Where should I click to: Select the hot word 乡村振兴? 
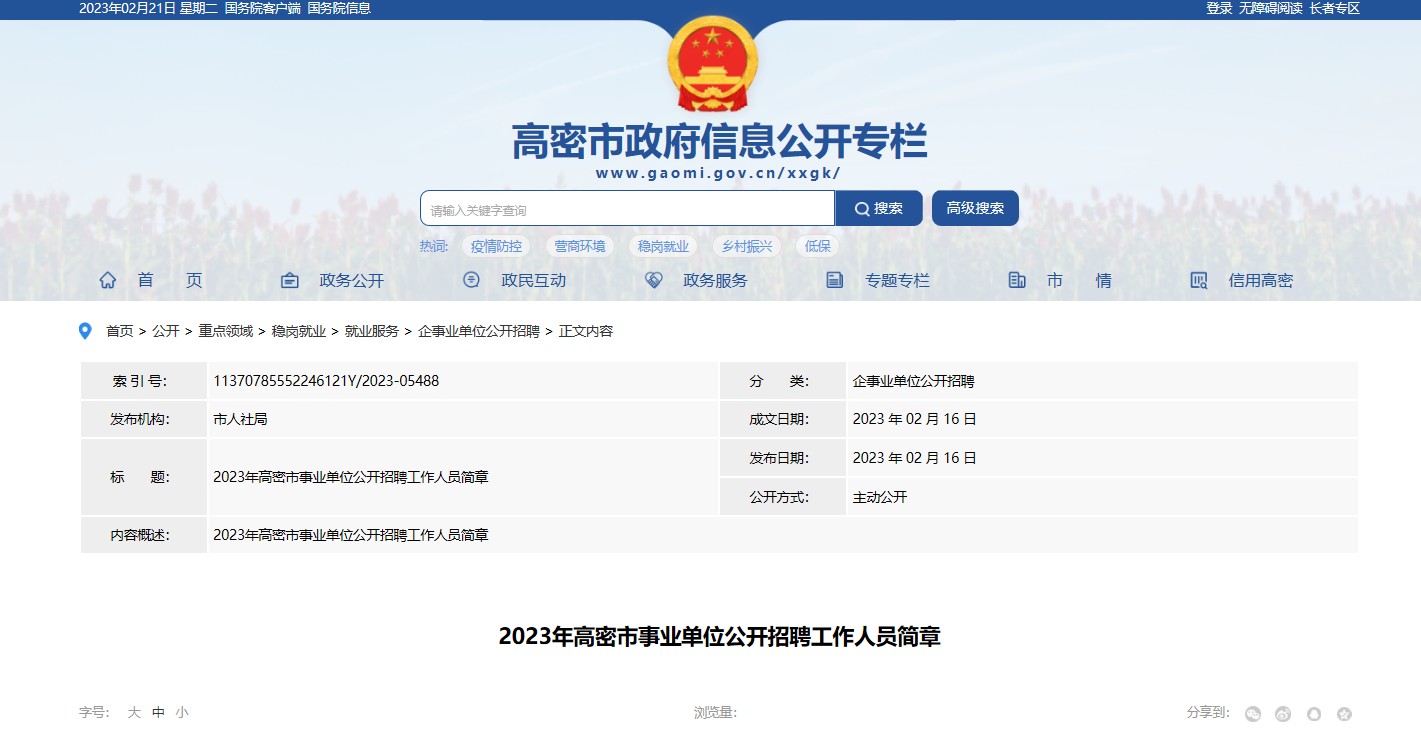point(747,246)
